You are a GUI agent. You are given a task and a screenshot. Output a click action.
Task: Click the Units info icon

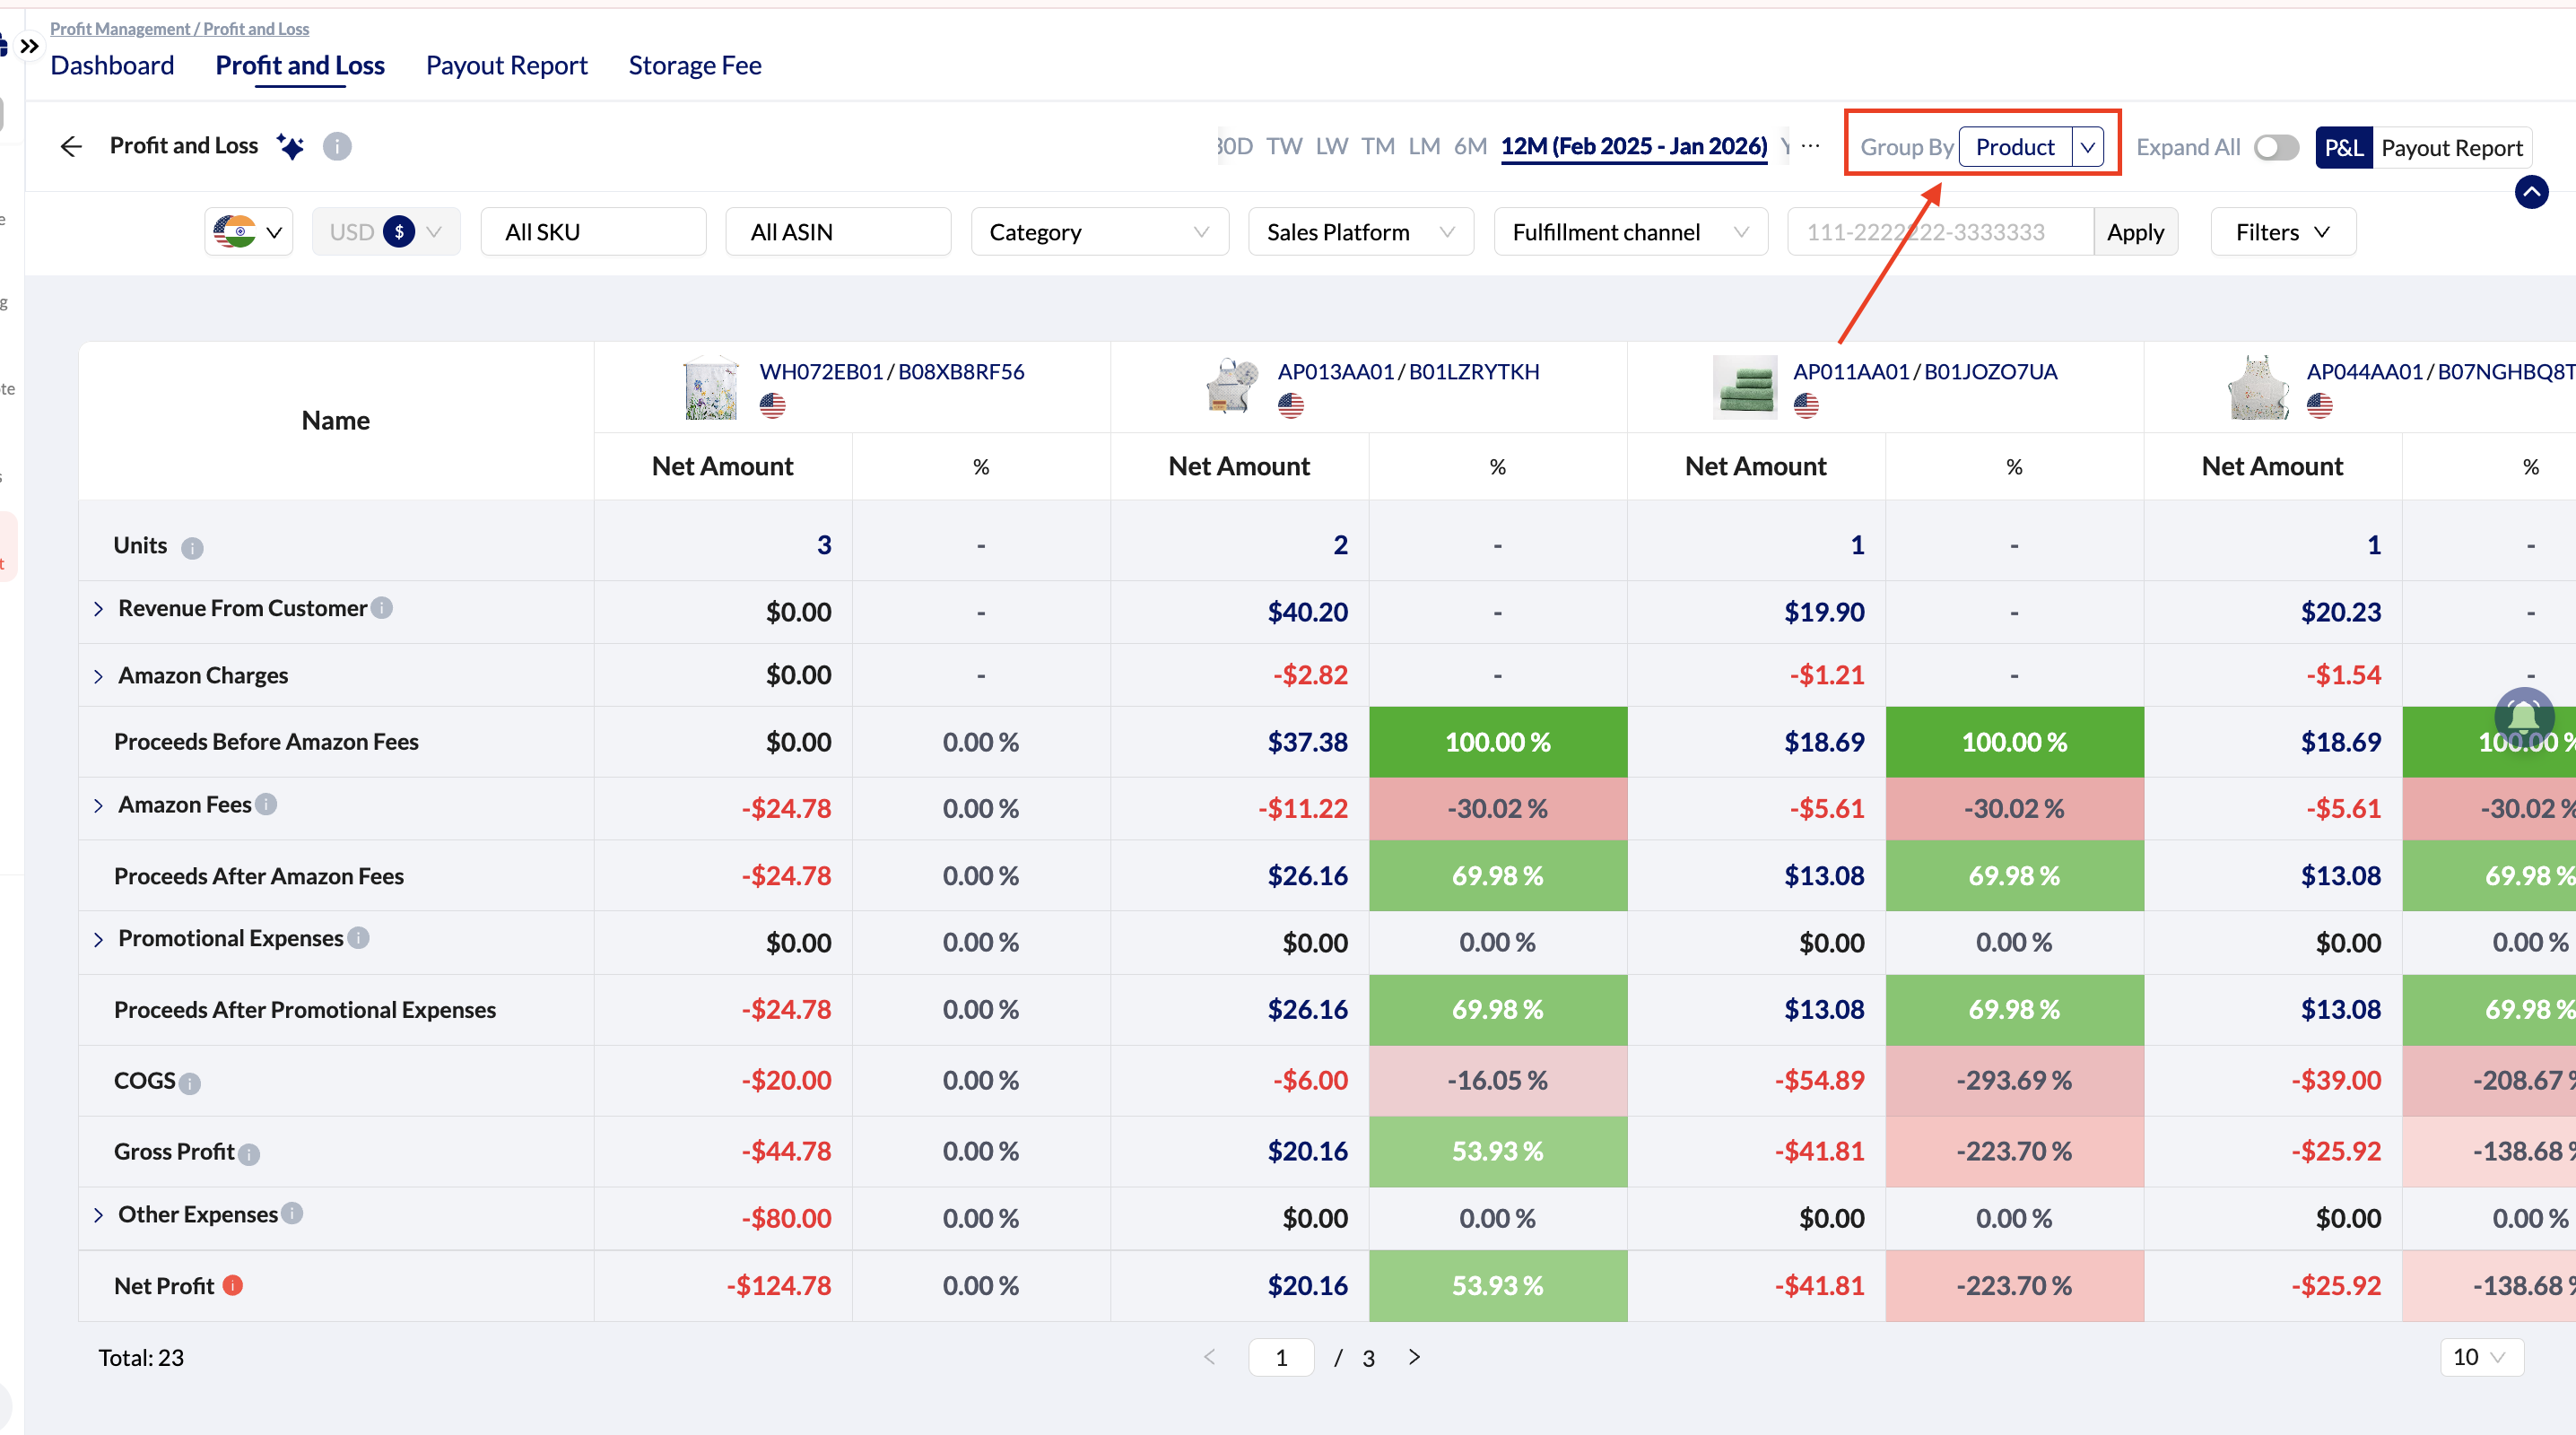tap(192, 547)
